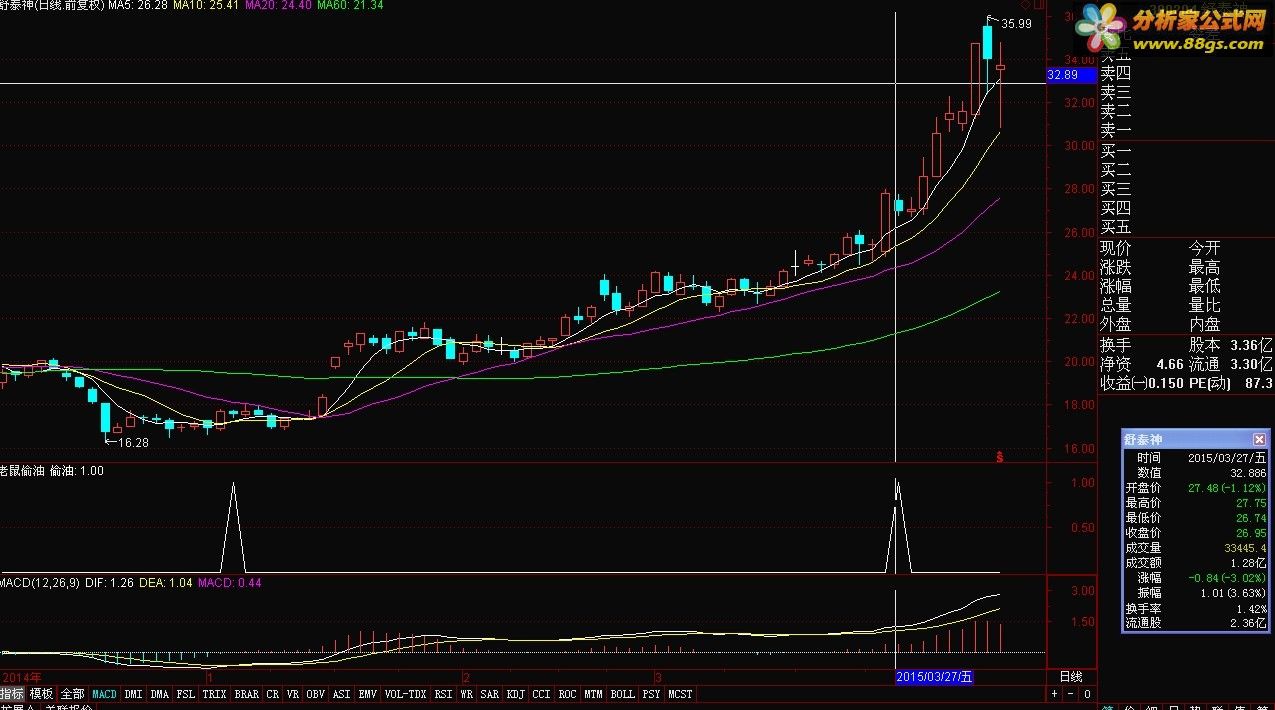This screenshot has height=710, width=1275.
Task: Select the 全部 indicator tab
Action: 72,693
